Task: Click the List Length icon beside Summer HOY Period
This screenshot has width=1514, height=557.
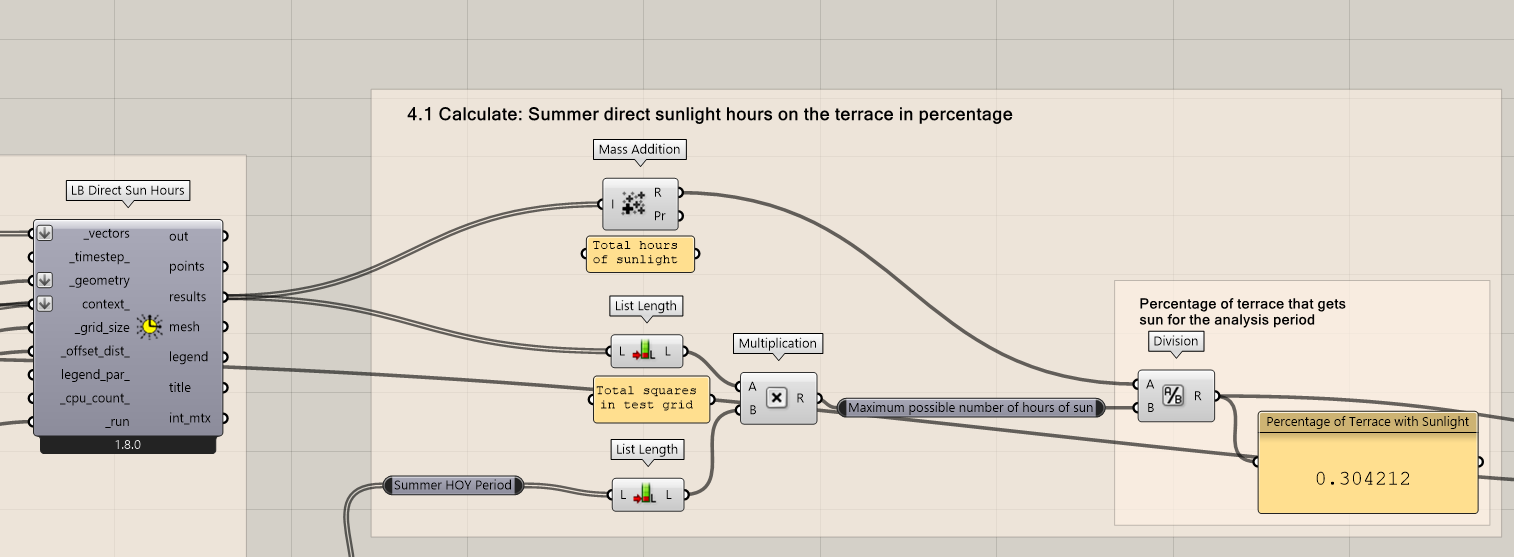Action: [x=646, y=493]
